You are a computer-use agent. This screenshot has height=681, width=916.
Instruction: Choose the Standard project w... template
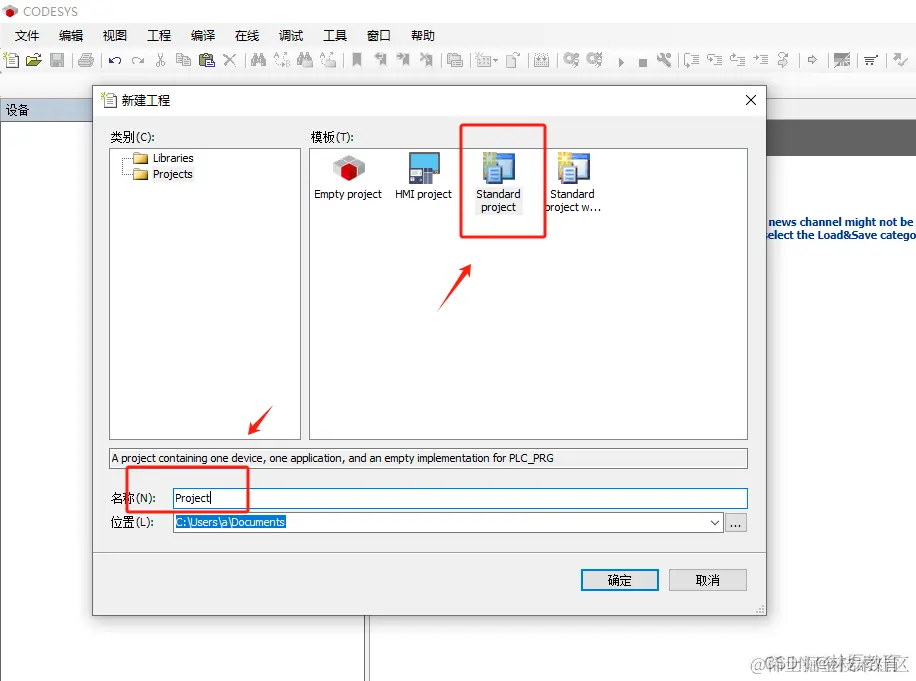[x=573, y=183]
